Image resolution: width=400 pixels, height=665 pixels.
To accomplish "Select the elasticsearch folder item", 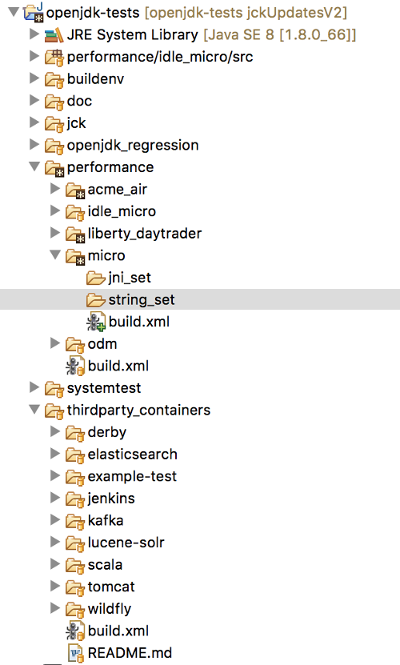I will pos(132,454).
